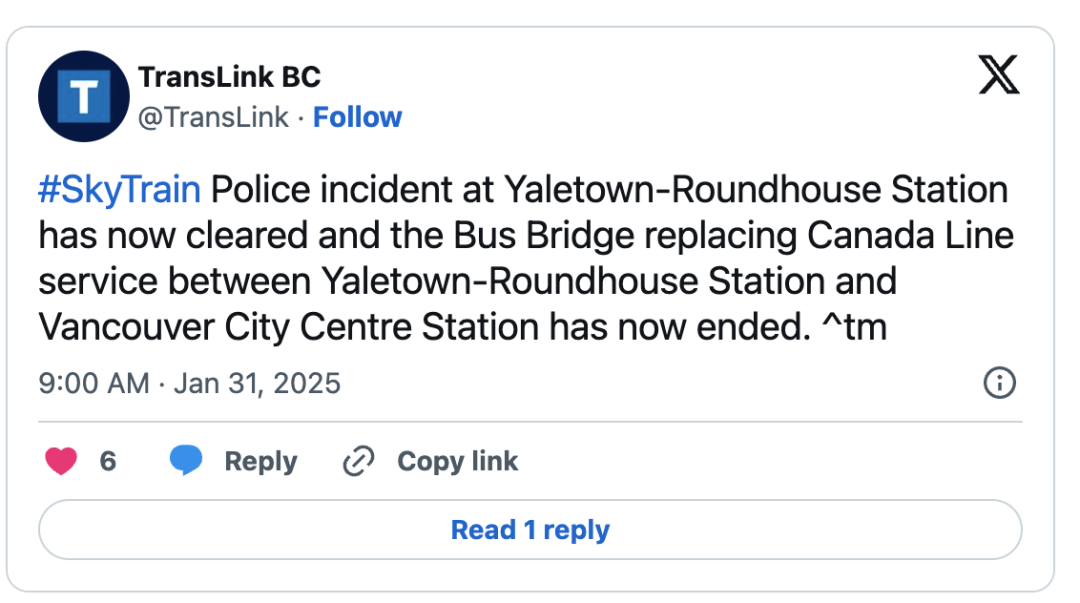Click the X logo in the corner

point(999,74)
